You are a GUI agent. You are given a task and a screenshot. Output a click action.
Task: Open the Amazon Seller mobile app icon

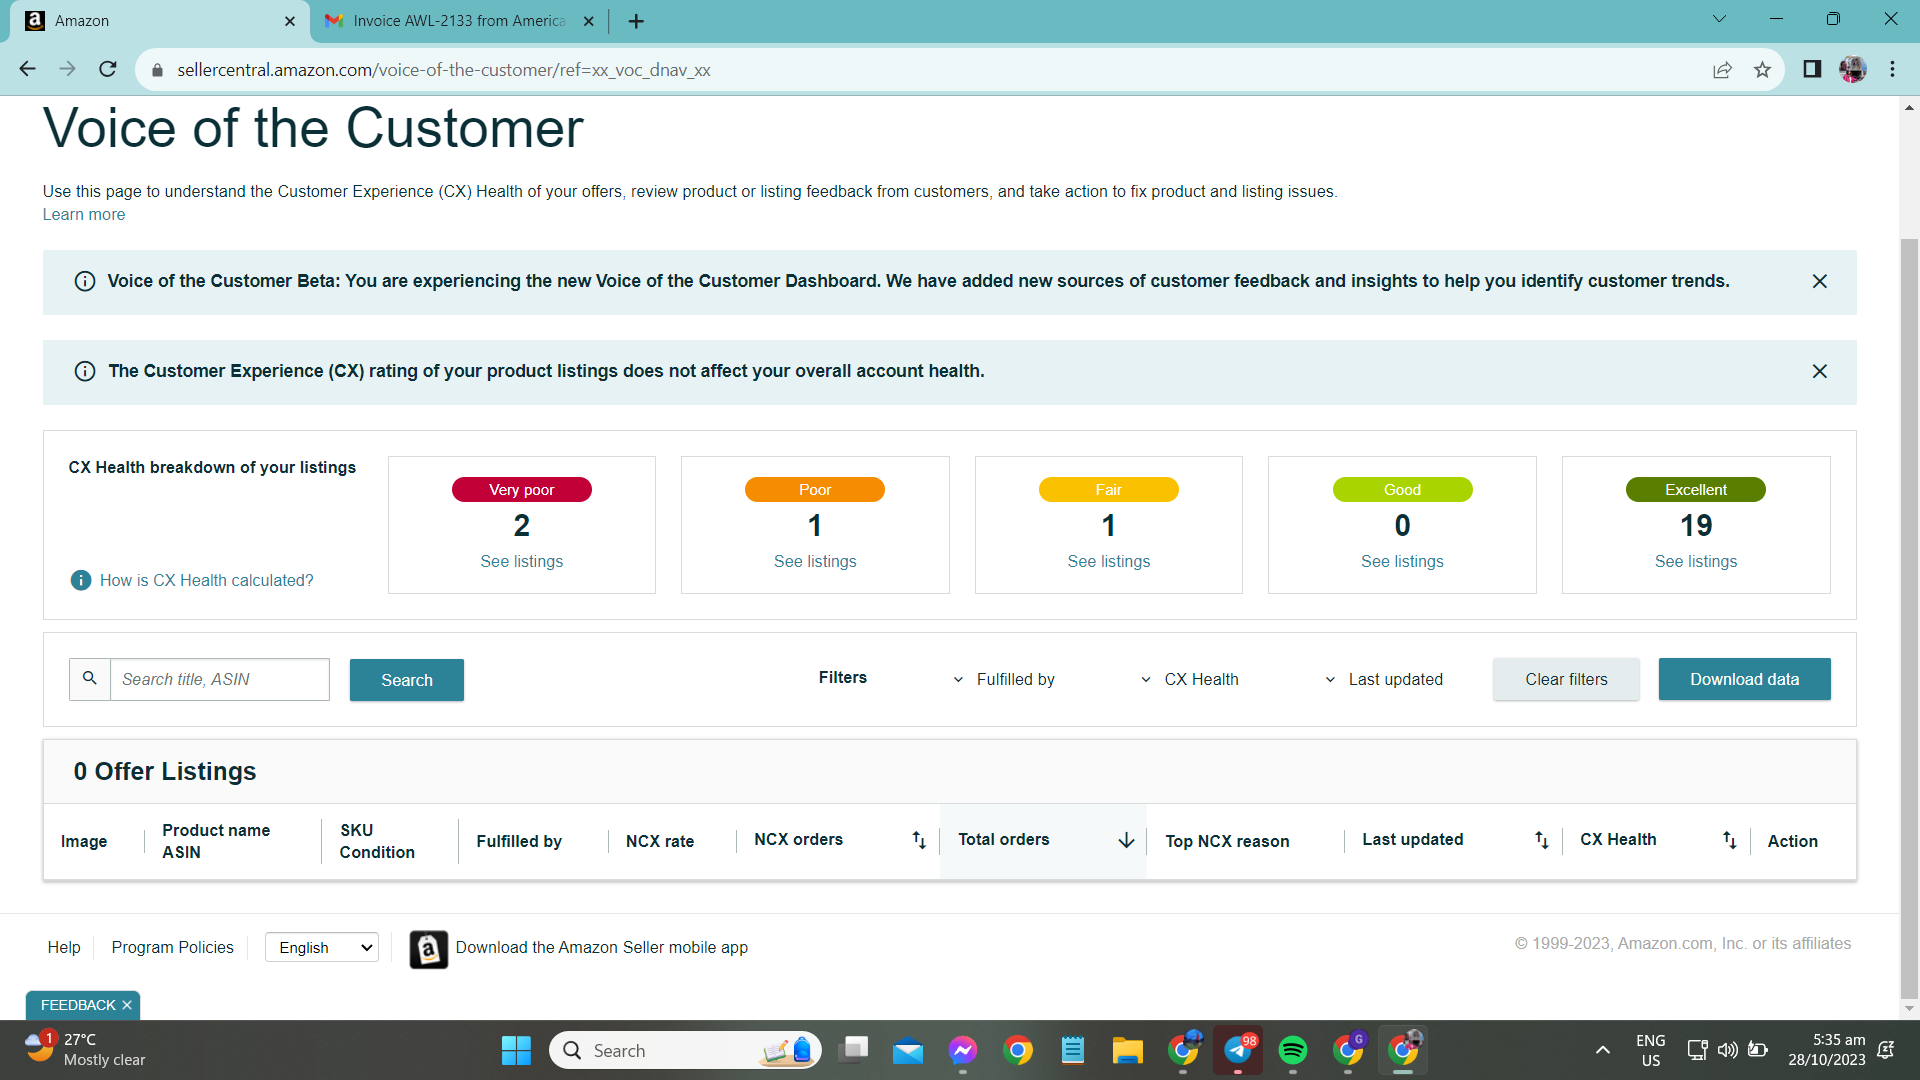click(429, 949)
